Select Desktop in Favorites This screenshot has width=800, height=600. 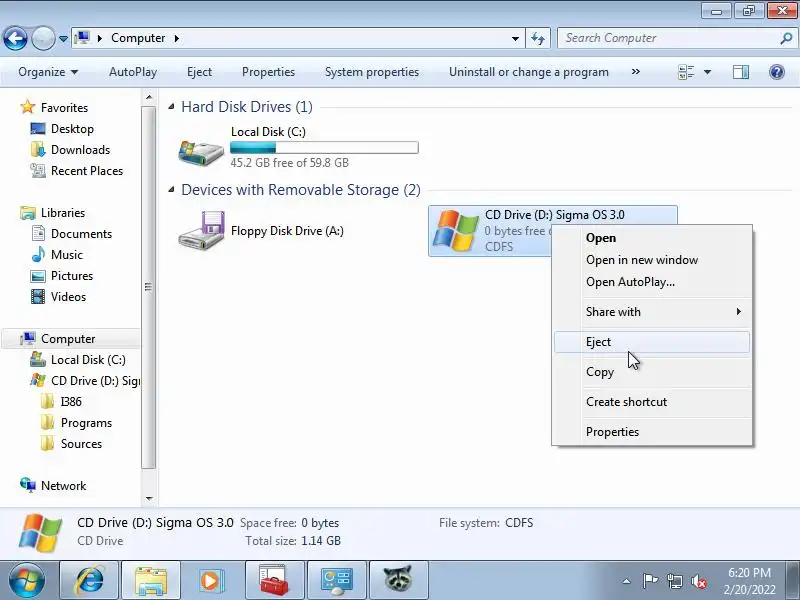pos(72,129)
